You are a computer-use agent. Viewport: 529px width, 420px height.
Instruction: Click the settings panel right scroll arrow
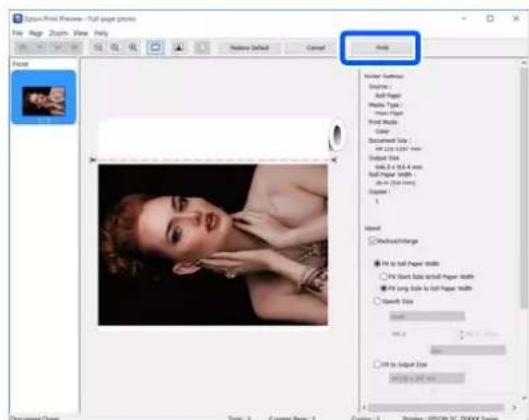tap(514, 407)
